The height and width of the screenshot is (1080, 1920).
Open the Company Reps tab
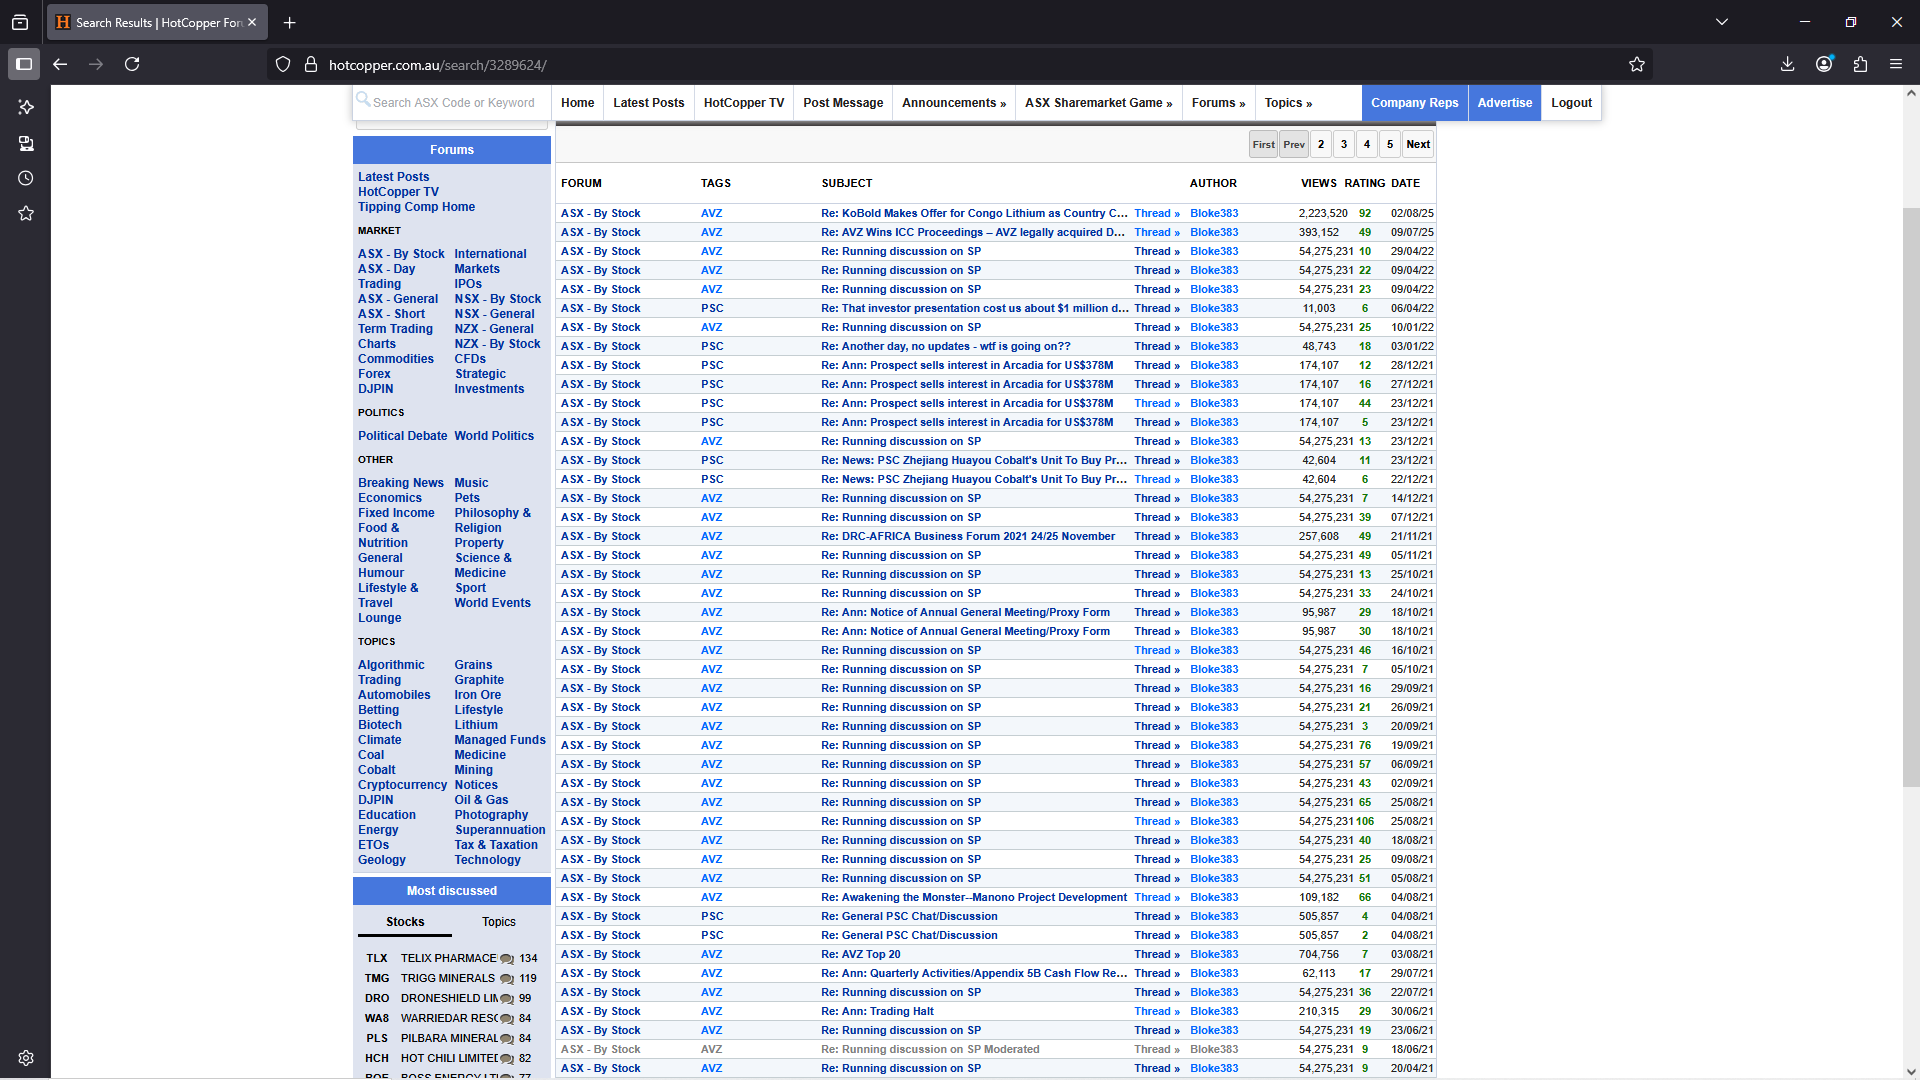tap(1414, 102)
